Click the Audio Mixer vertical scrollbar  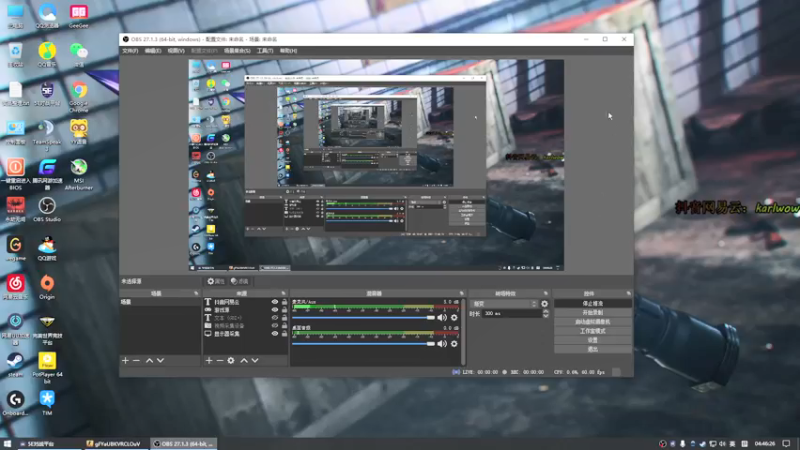point(463,332)
